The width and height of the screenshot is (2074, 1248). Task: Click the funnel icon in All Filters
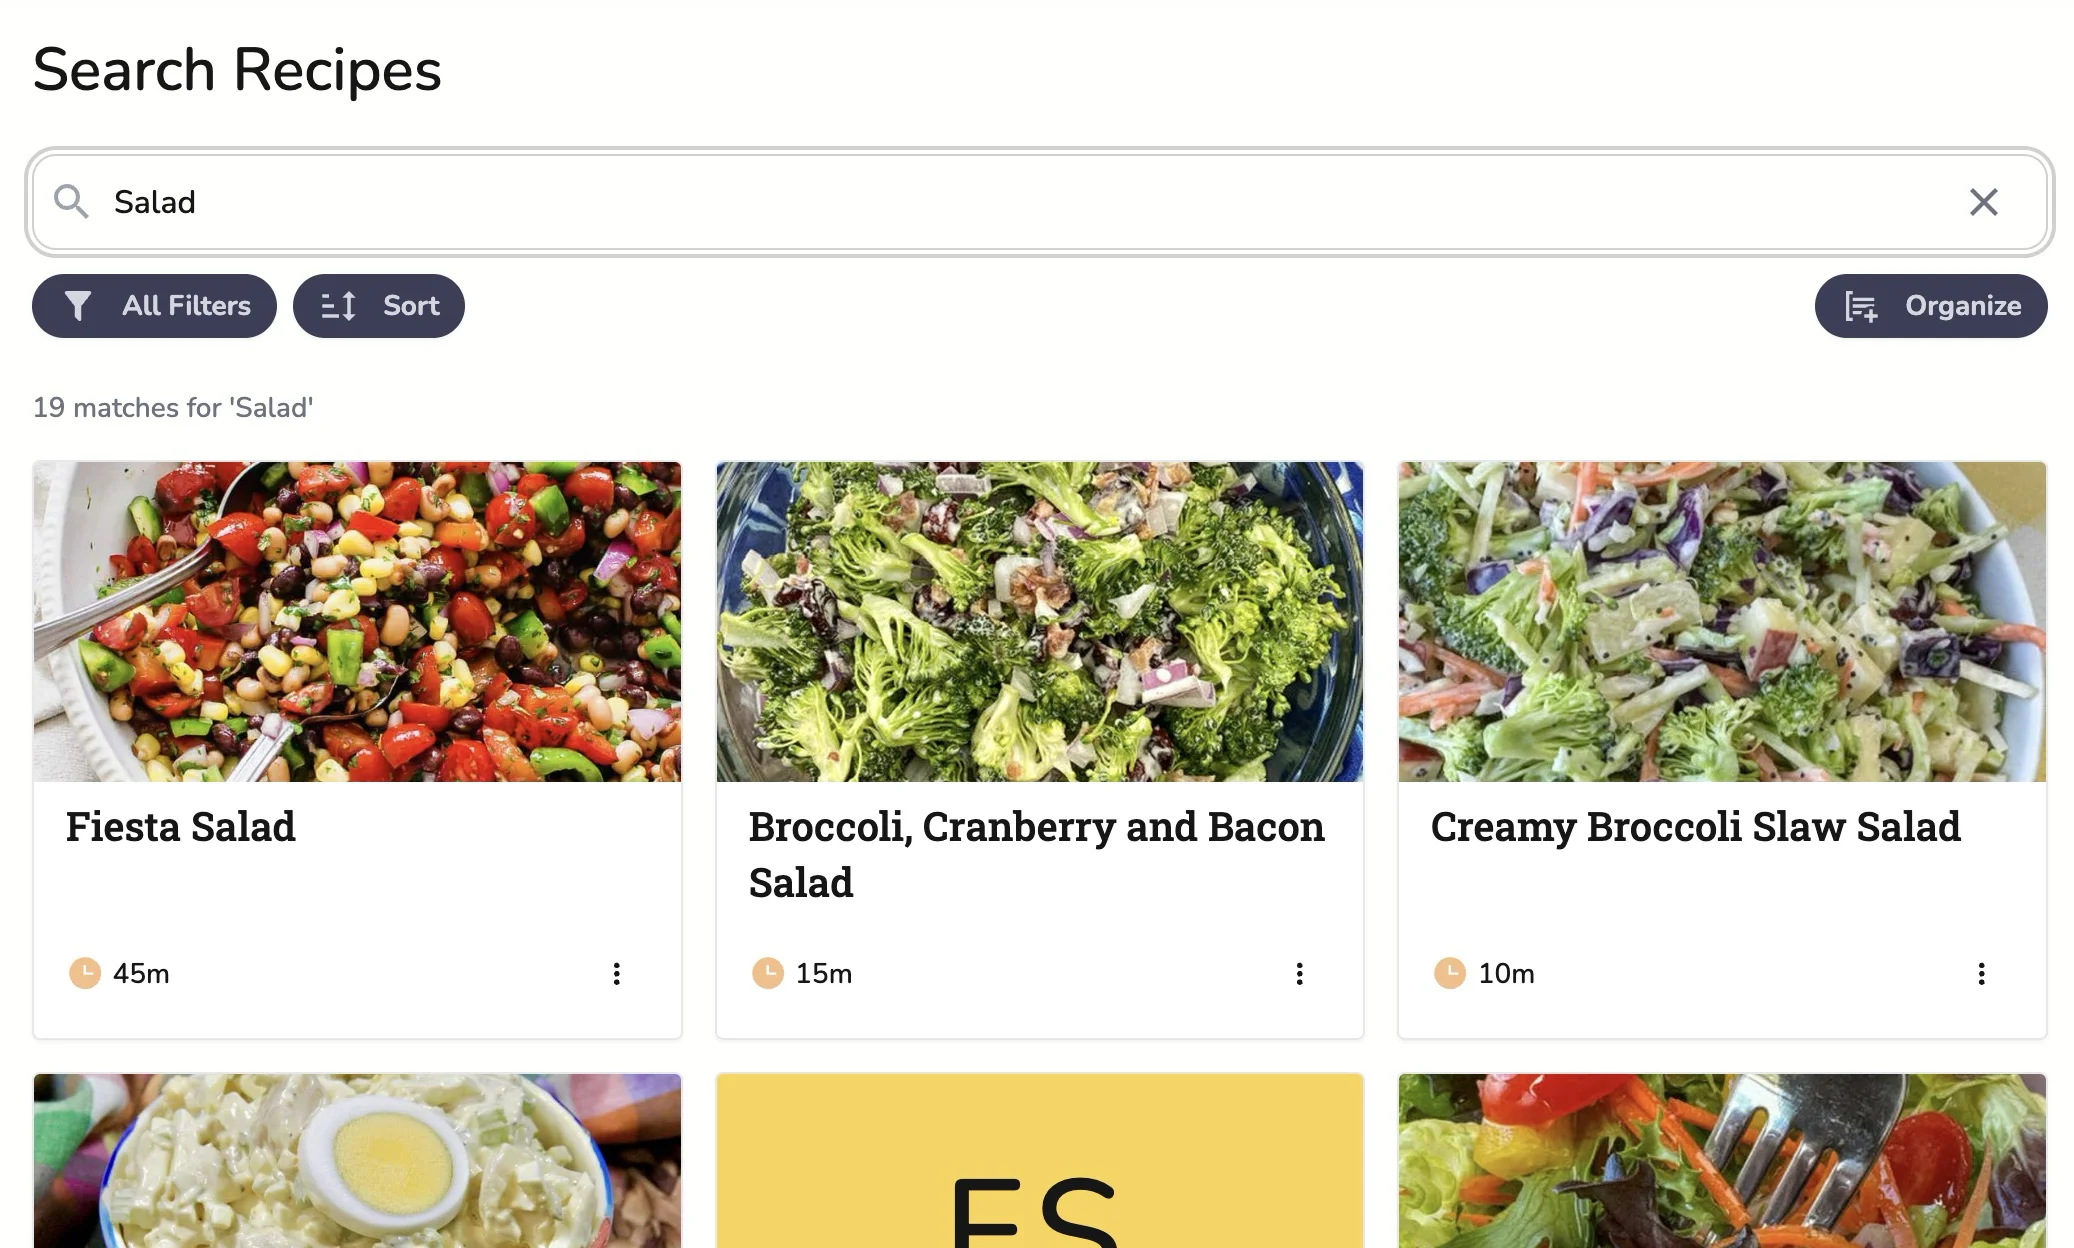click(x=80, y=306)
